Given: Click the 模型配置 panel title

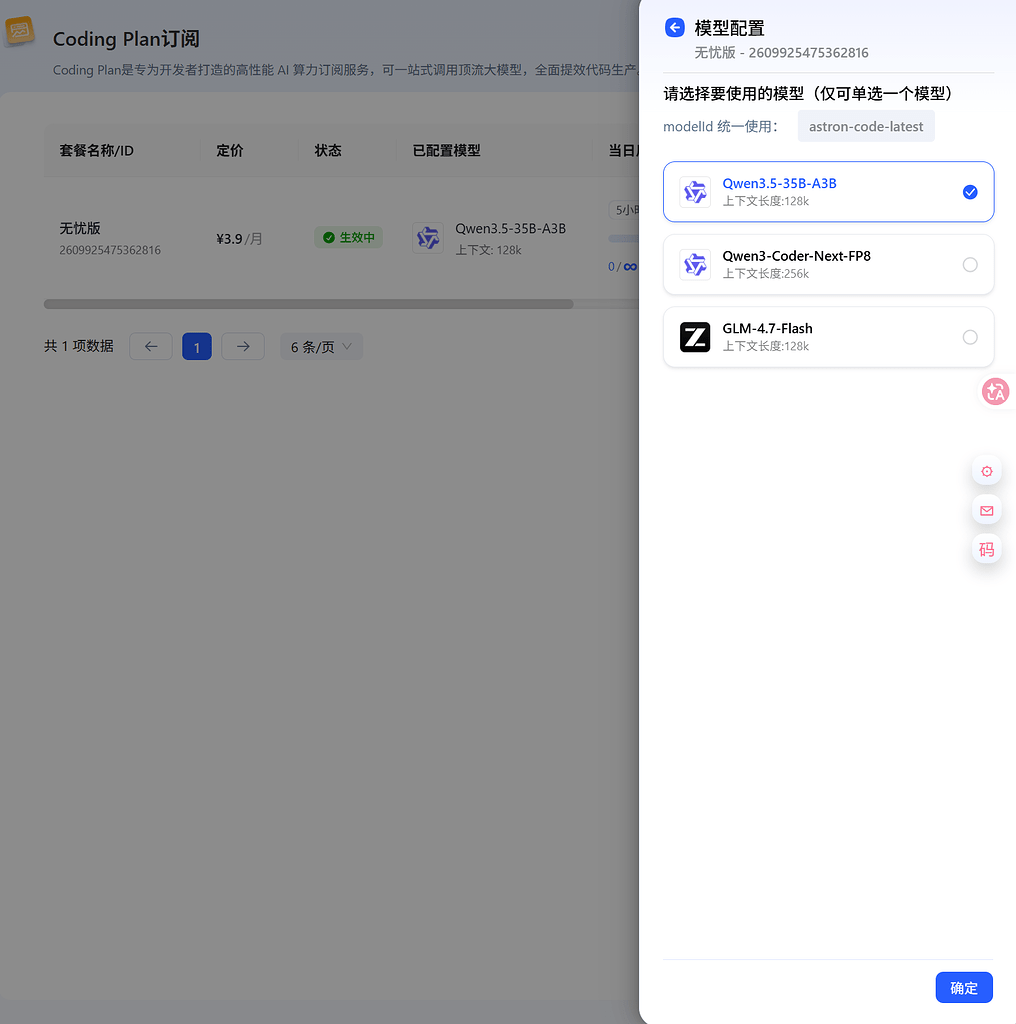Looking at the screenshot, I should click(x=729, y=28).
